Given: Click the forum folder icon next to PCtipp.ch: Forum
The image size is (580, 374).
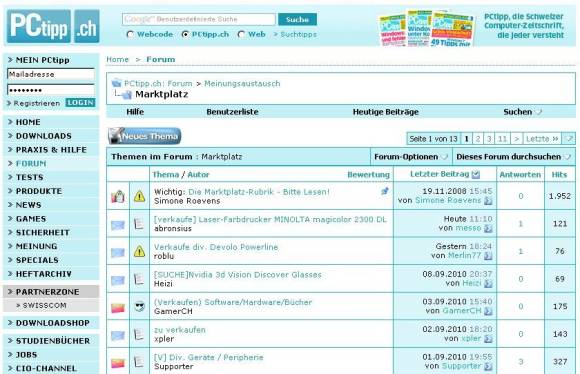Looking at the screenshot, I should 117,83.
